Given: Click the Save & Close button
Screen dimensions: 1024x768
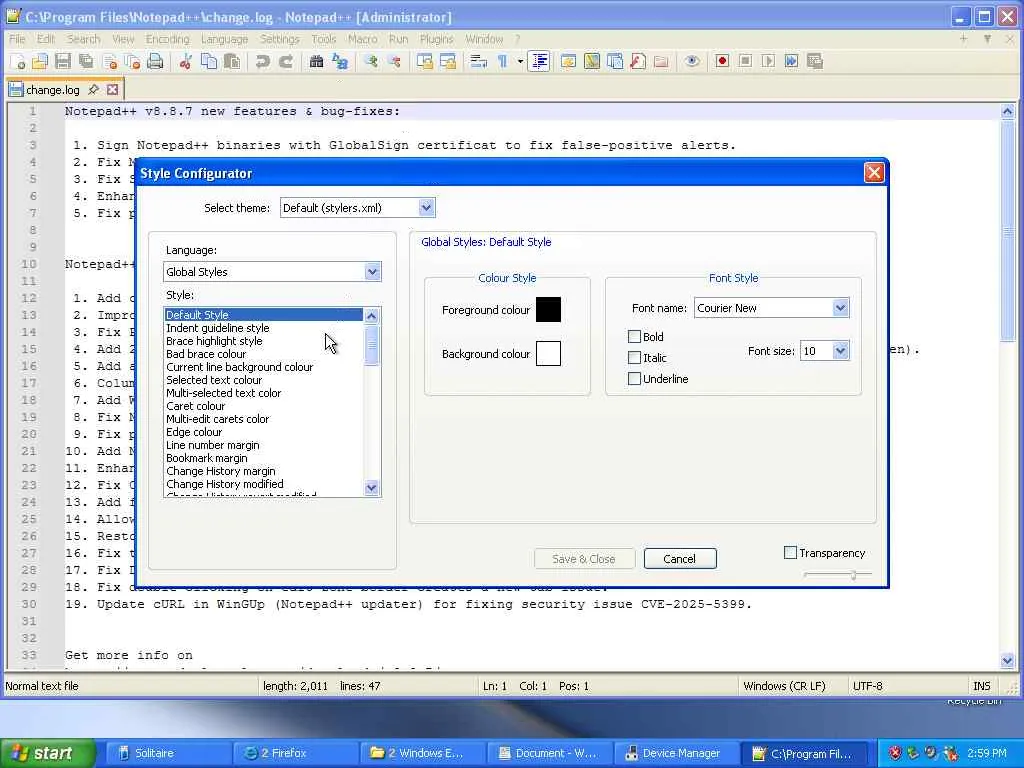Looking at the screenshot, I should point(584,559).
